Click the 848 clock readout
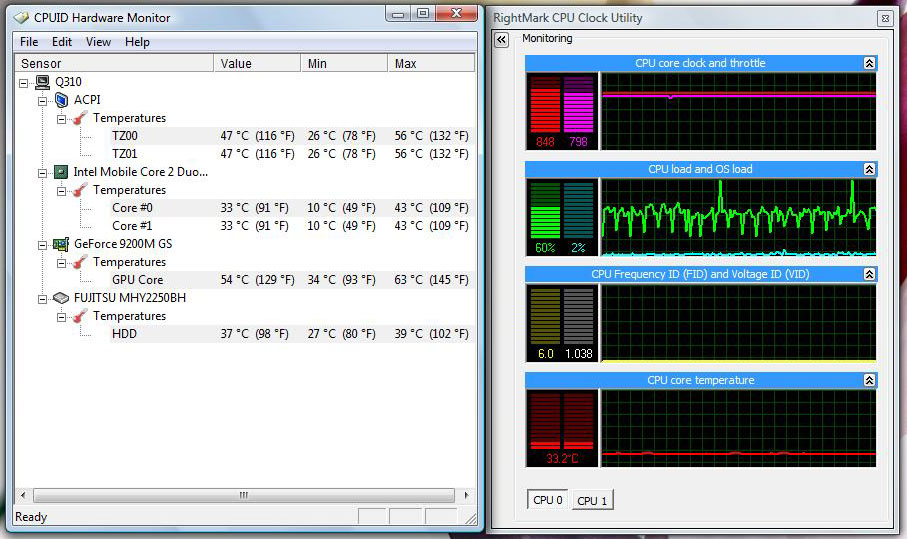The width and height of the screenshot is (907, 539). [x=545, y=142]
